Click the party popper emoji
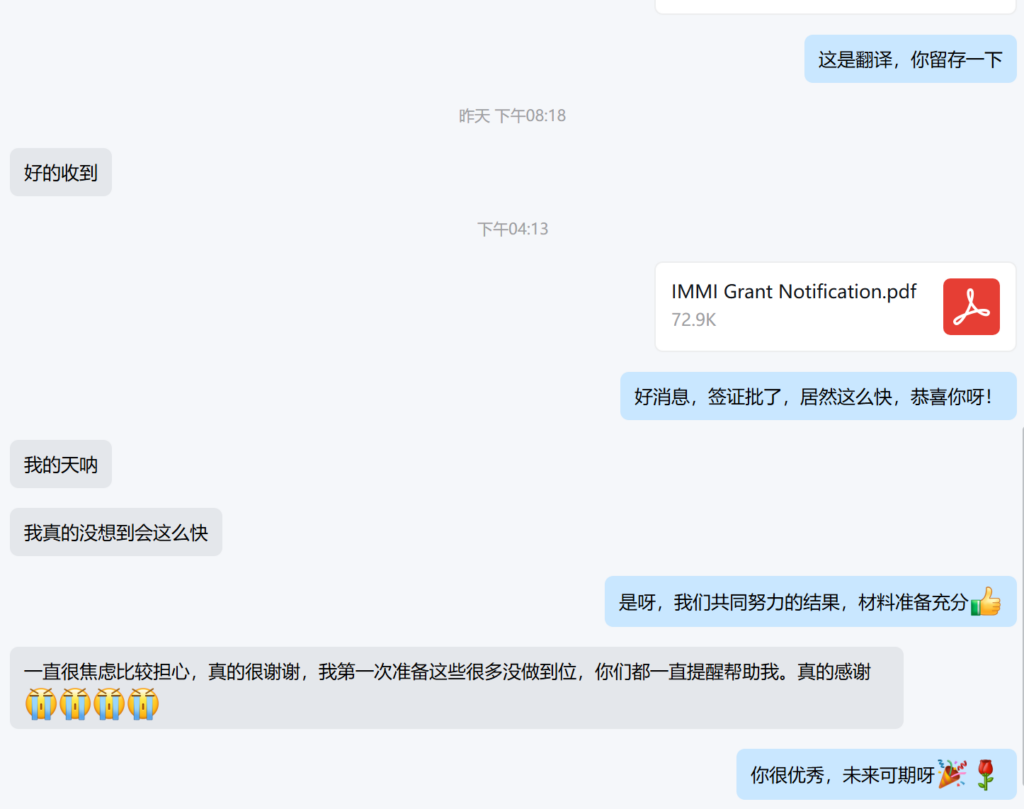 [x=951, y=774]
